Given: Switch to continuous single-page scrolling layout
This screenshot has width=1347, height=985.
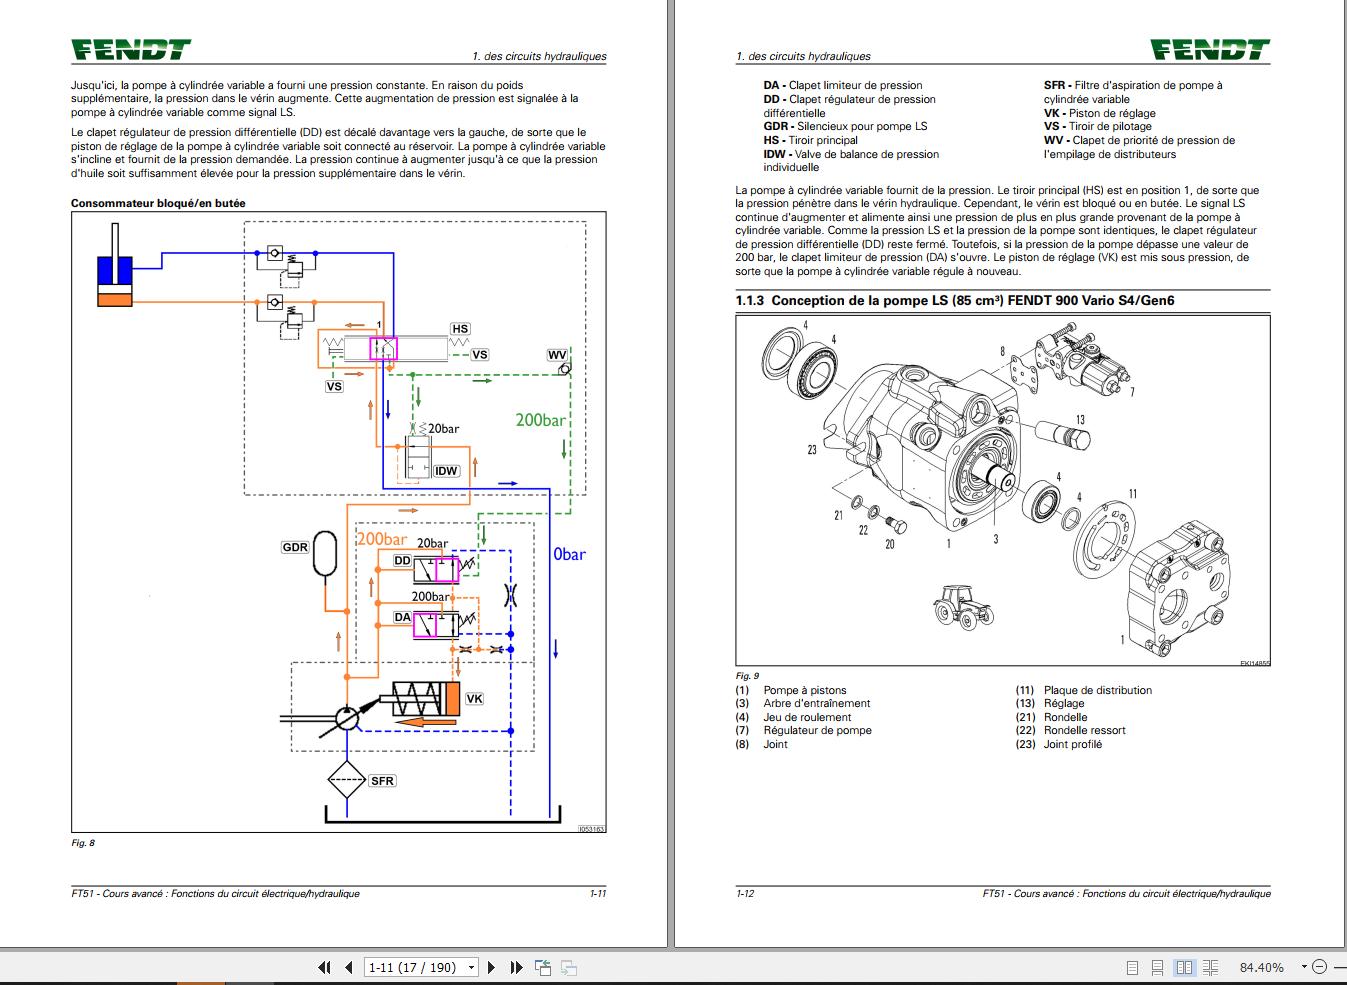Looking at the screenshot, I should [x=1157, y=967].
